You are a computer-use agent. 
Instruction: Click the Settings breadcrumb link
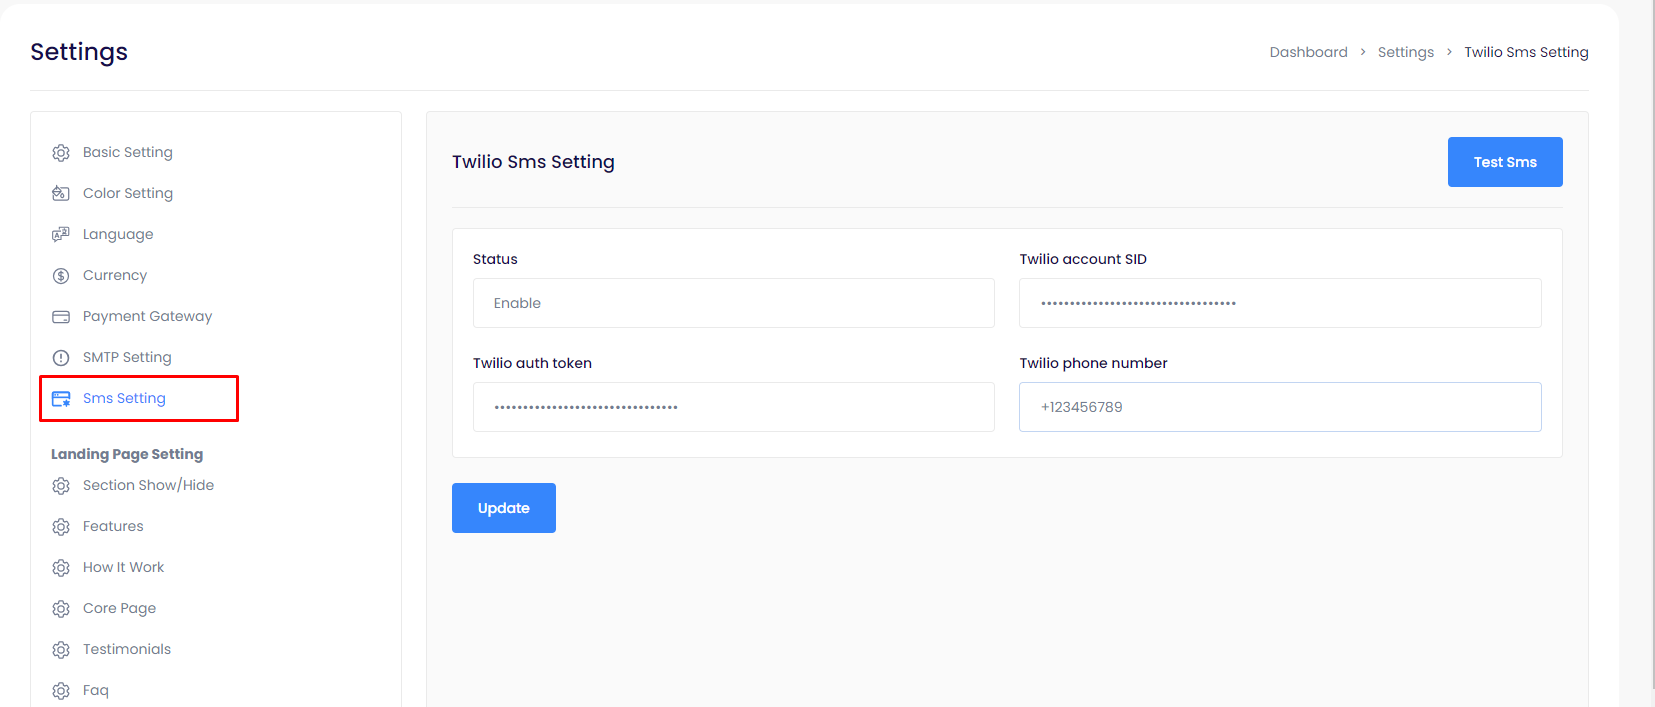[x=1405, y=52]
